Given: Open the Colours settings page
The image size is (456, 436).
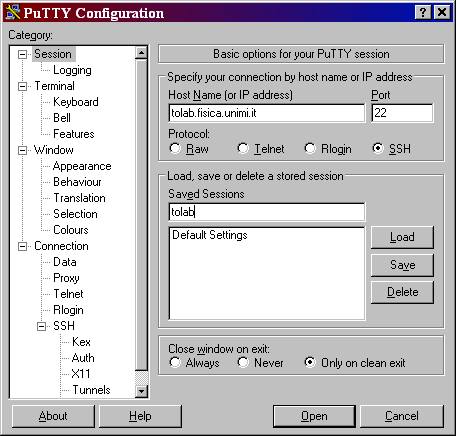Looking at the screenshot, I should coord(71,230).
